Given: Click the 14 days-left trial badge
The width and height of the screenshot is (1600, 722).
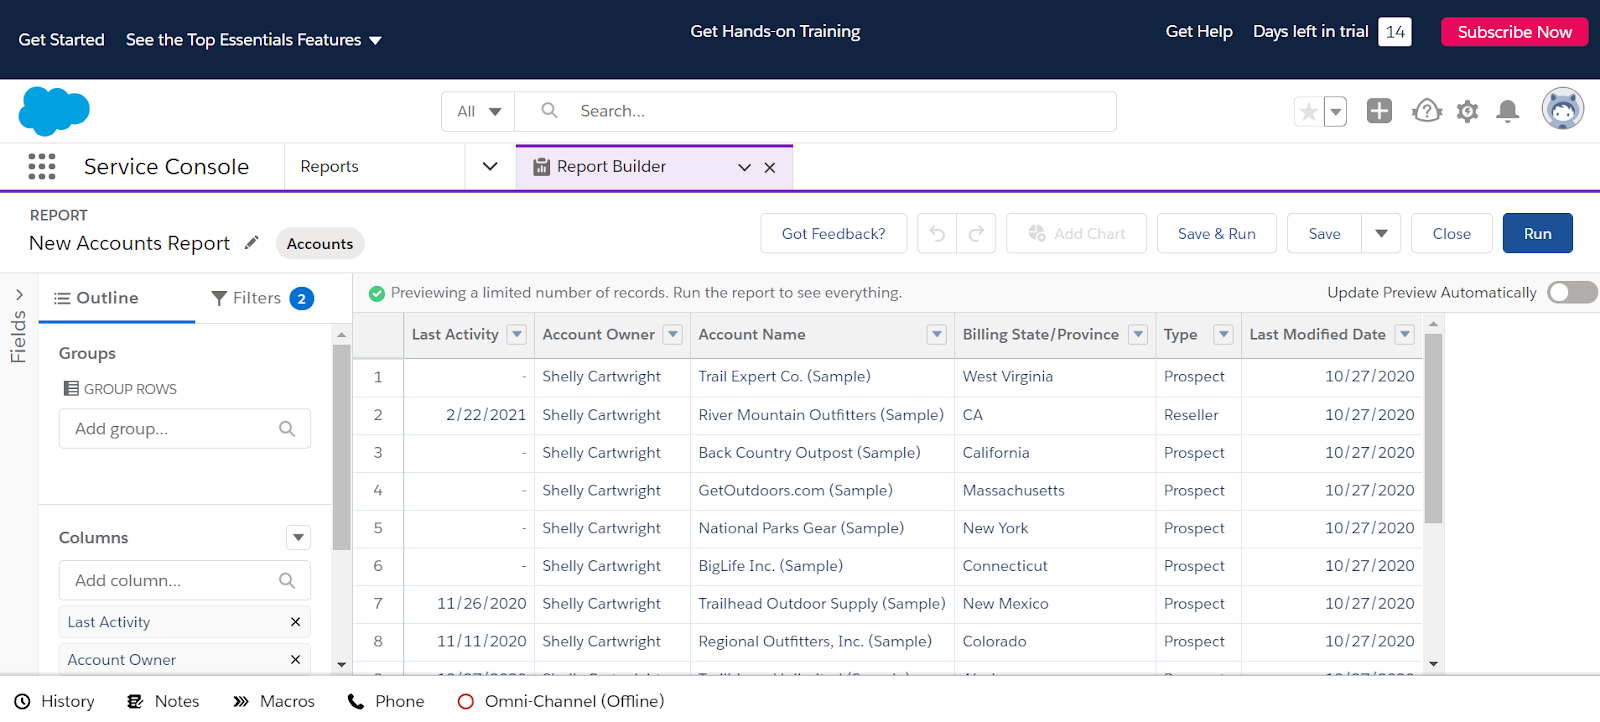Looking at the screenshot, I should [x=1395, y=32].
